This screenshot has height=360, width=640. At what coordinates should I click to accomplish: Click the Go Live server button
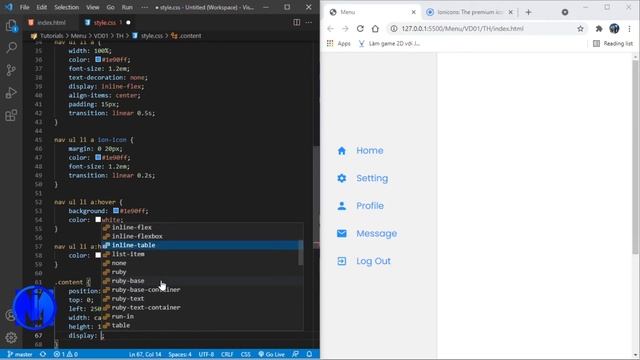(271, 354)
